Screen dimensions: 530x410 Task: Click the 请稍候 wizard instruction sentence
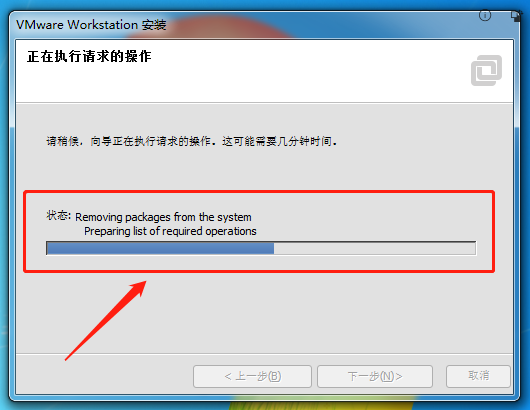[192, 141]
